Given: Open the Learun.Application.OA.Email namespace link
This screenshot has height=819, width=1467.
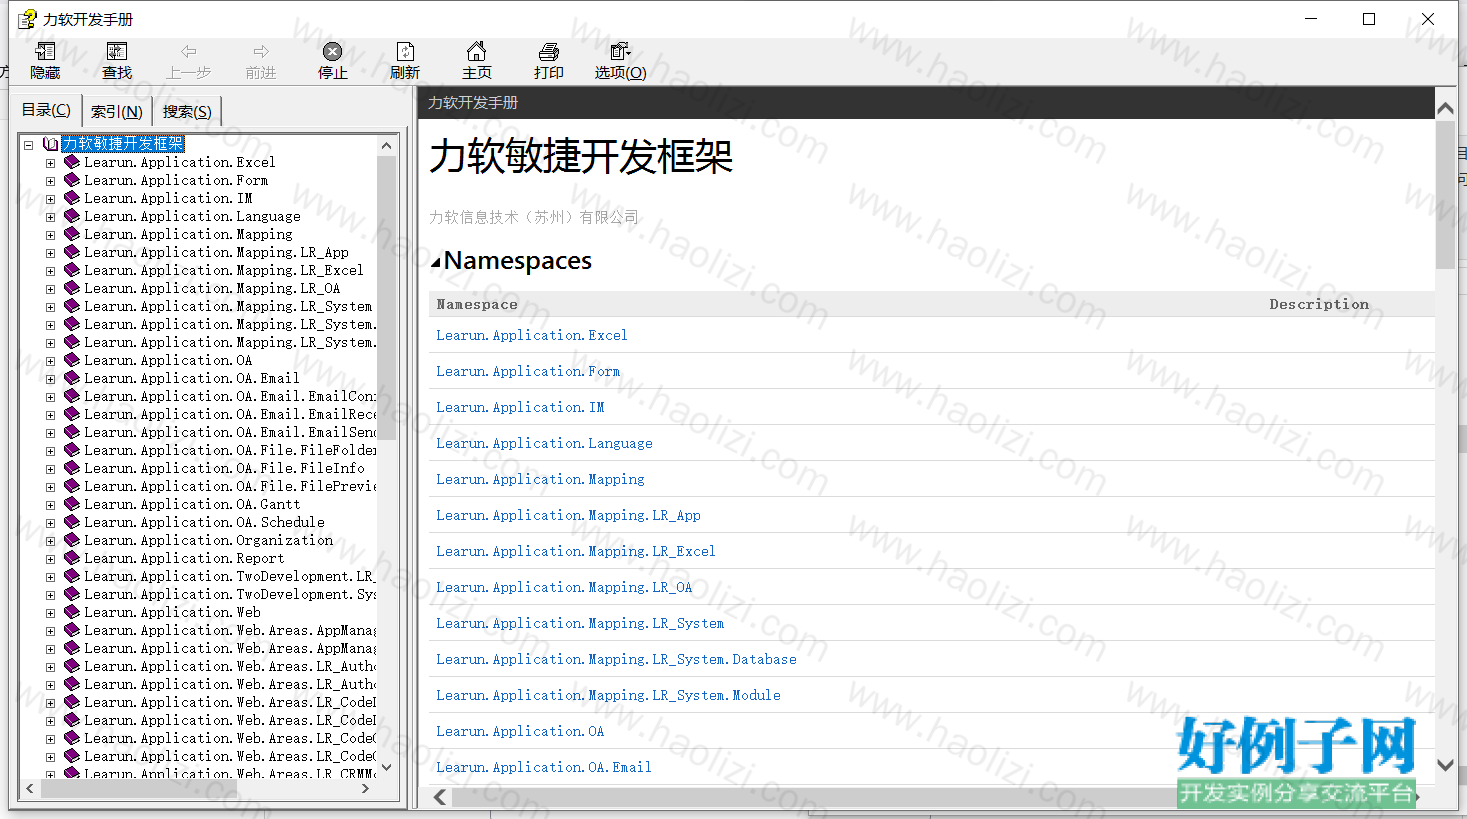Looking at the screenshot, I should tap(544, 767).
